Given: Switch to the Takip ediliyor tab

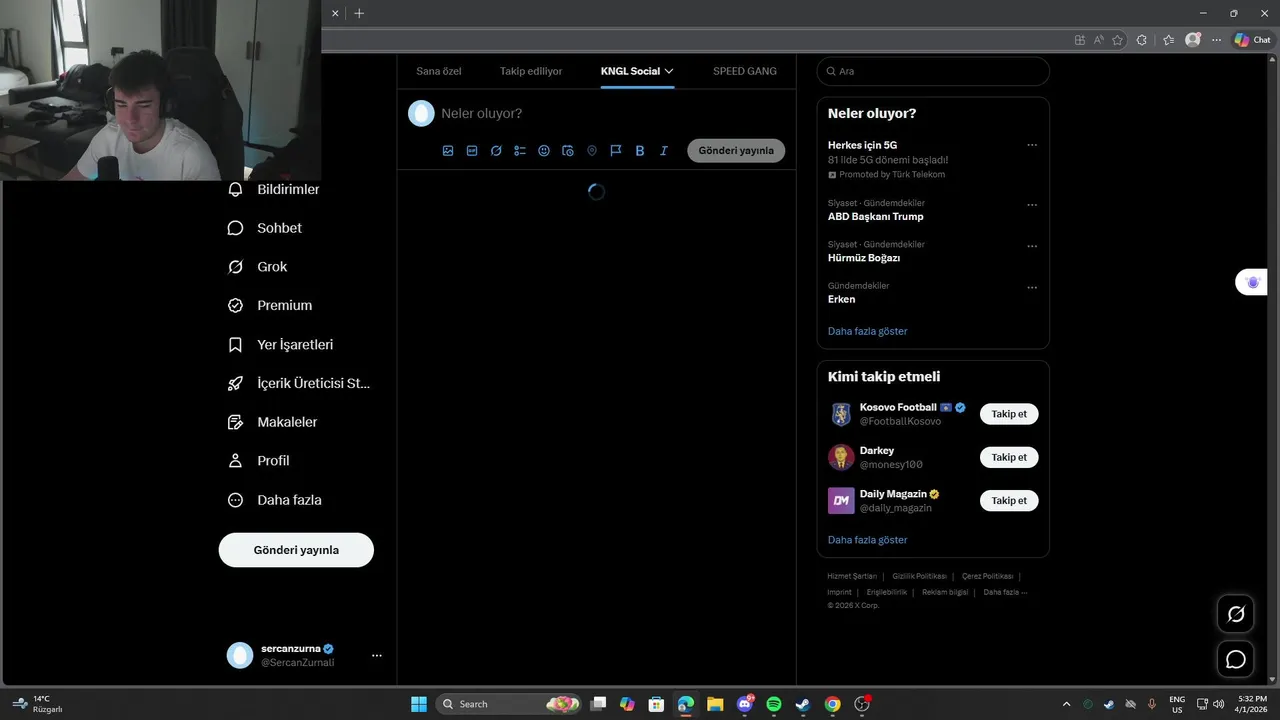Looking at the screenshot, I should [x=531, y=71].
